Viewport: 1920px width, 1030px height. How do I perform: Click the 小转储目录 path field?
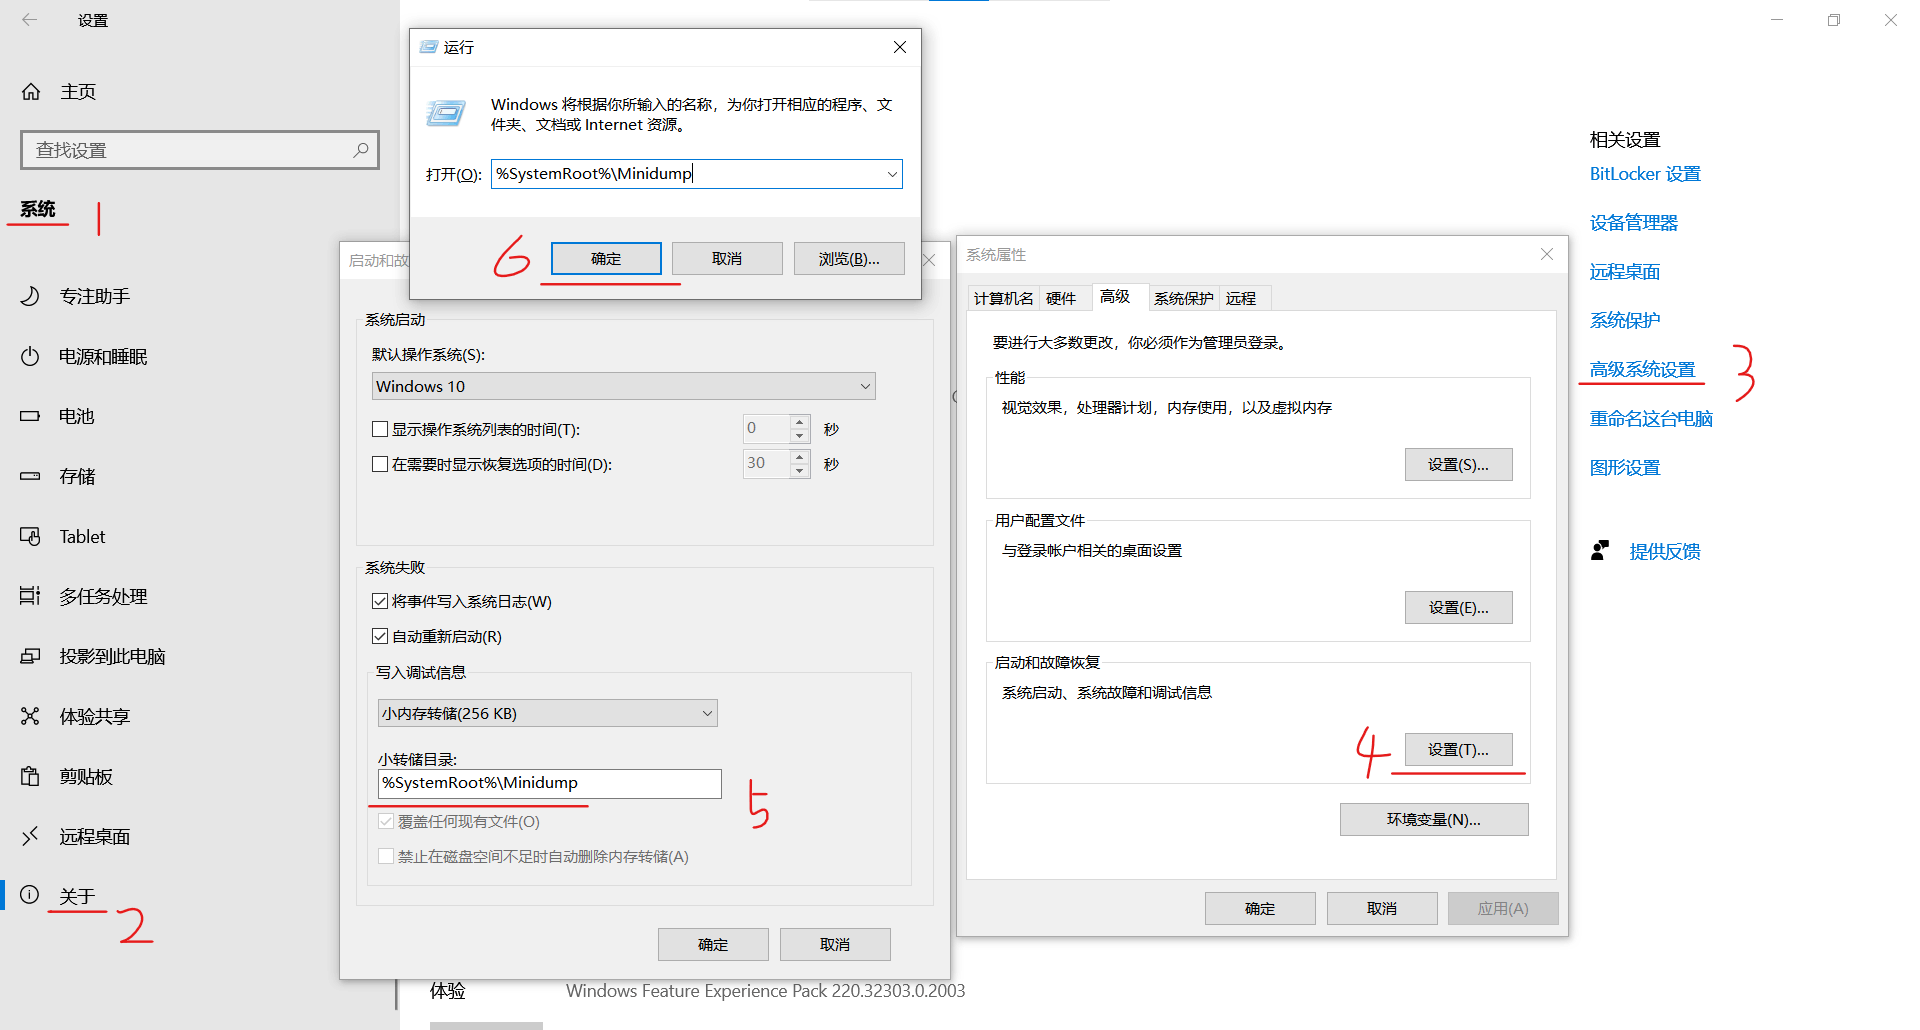coord(549,783)
